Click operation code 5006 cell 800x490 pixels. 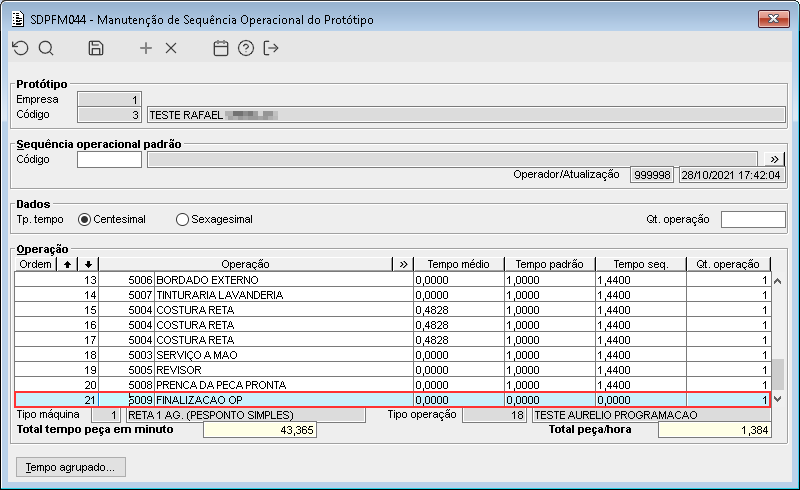coord(126,280)
